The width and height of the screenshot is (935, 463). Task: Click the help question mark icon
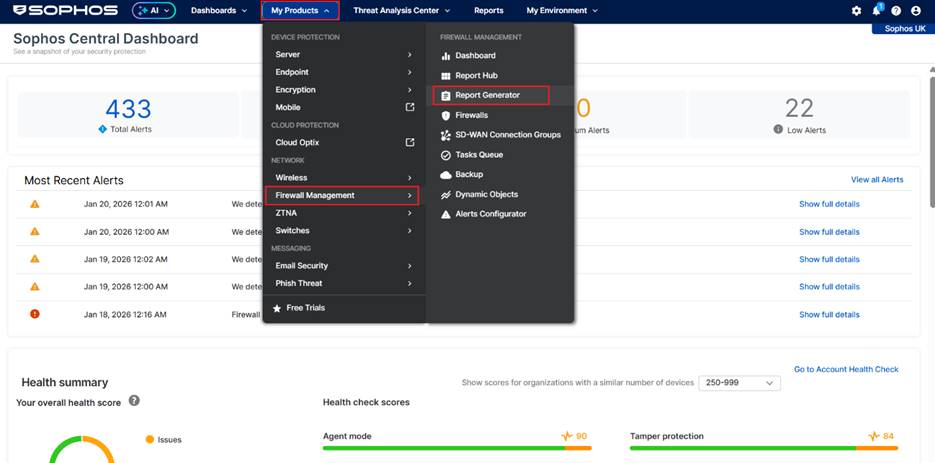point(896,11)
